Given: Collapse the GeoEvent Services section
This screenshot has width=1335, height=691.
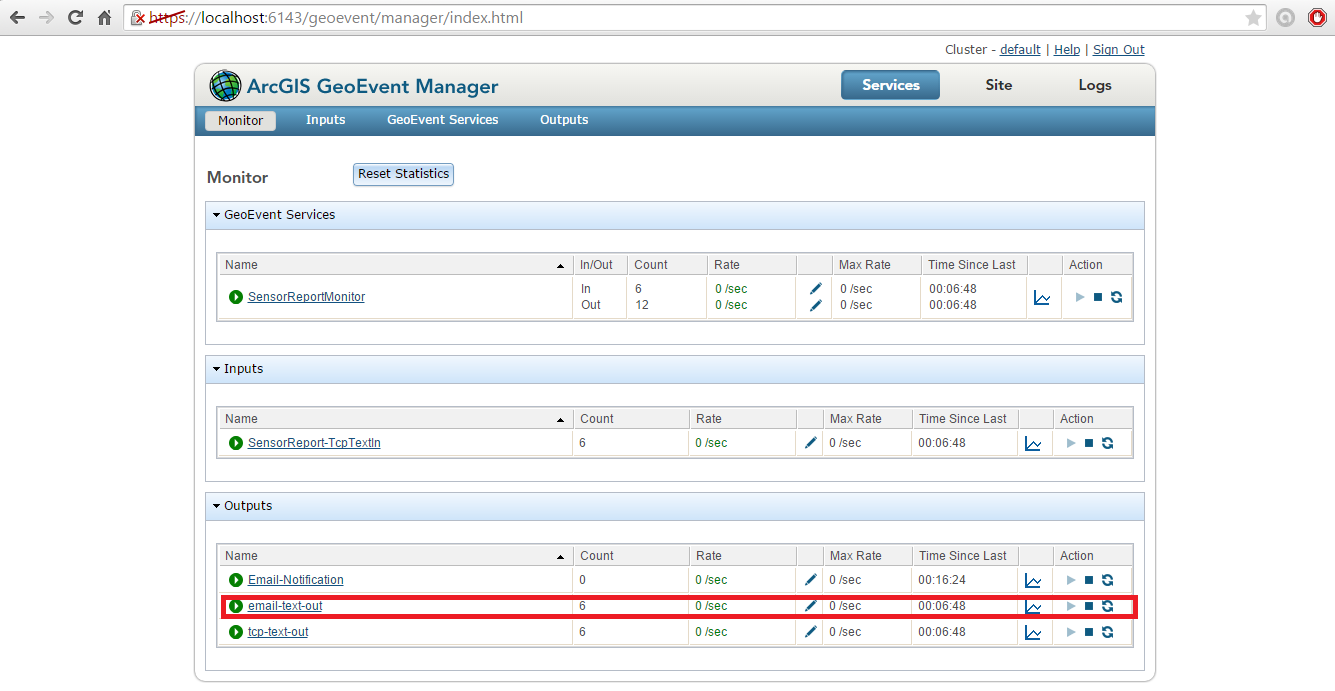Looking at the screenshot, I should point(216,215).
